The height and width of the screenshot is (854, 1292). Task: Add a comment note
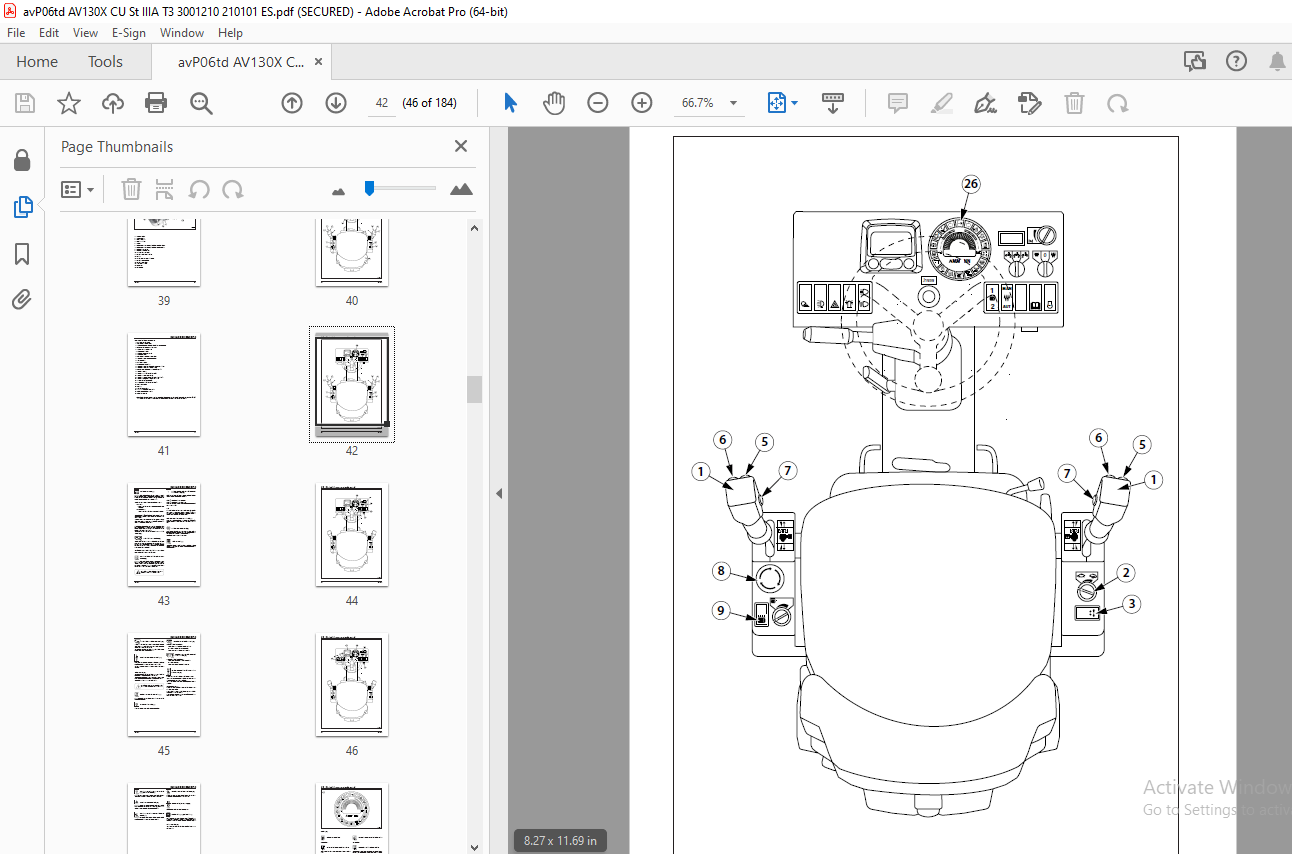click(x=897, y=103)
